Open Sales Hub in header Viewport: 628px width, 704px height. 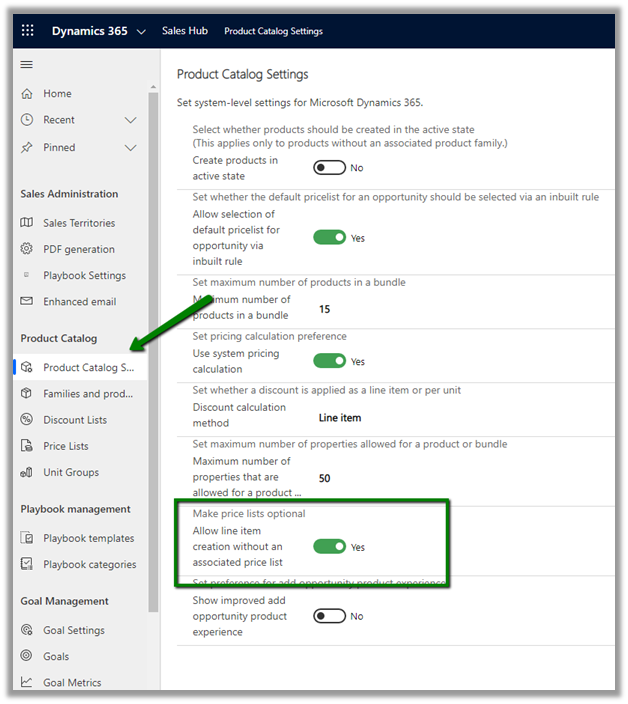tap(184, 31)
